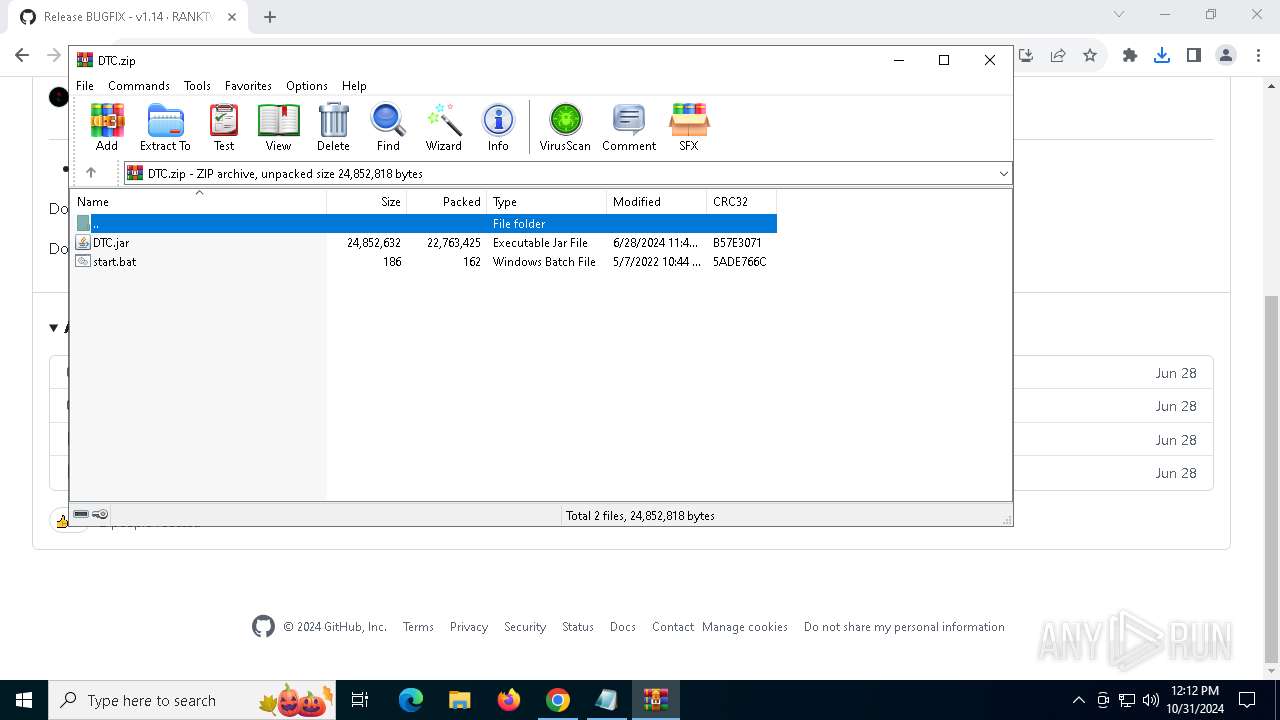Share this page icon in Chrome
This screenshot has height=720, width=1280.
tap(1058, 55)
